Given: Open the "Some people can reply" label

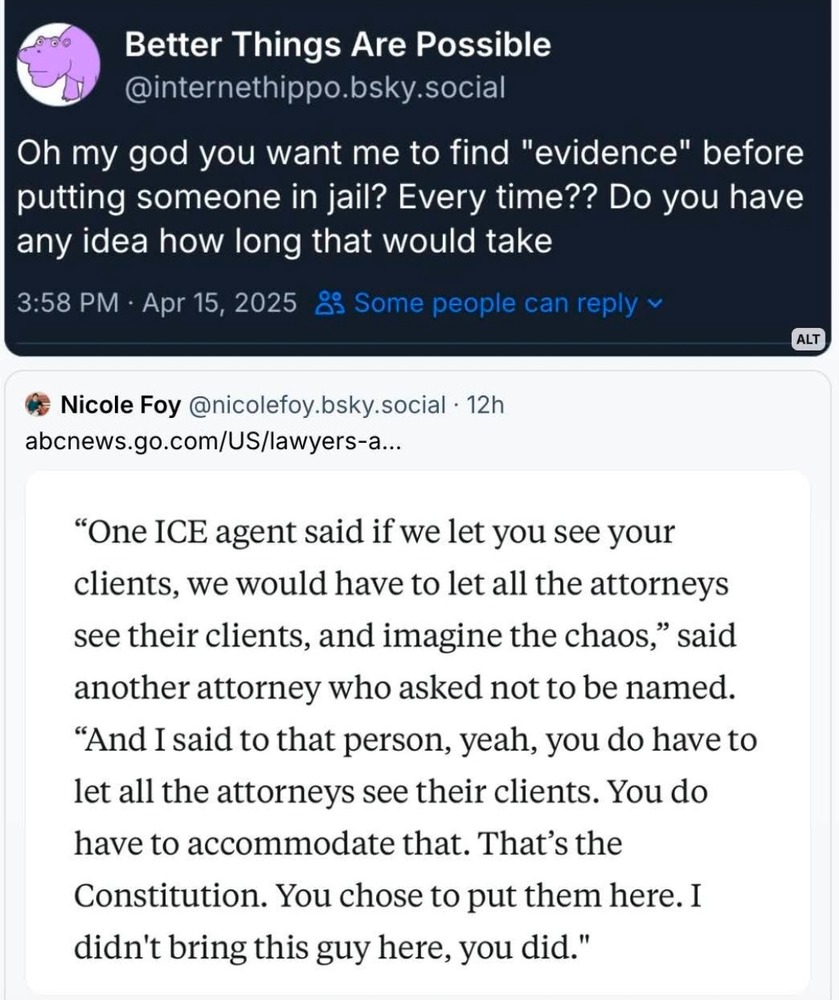Looking at the screenshot, I should [495, 302].
